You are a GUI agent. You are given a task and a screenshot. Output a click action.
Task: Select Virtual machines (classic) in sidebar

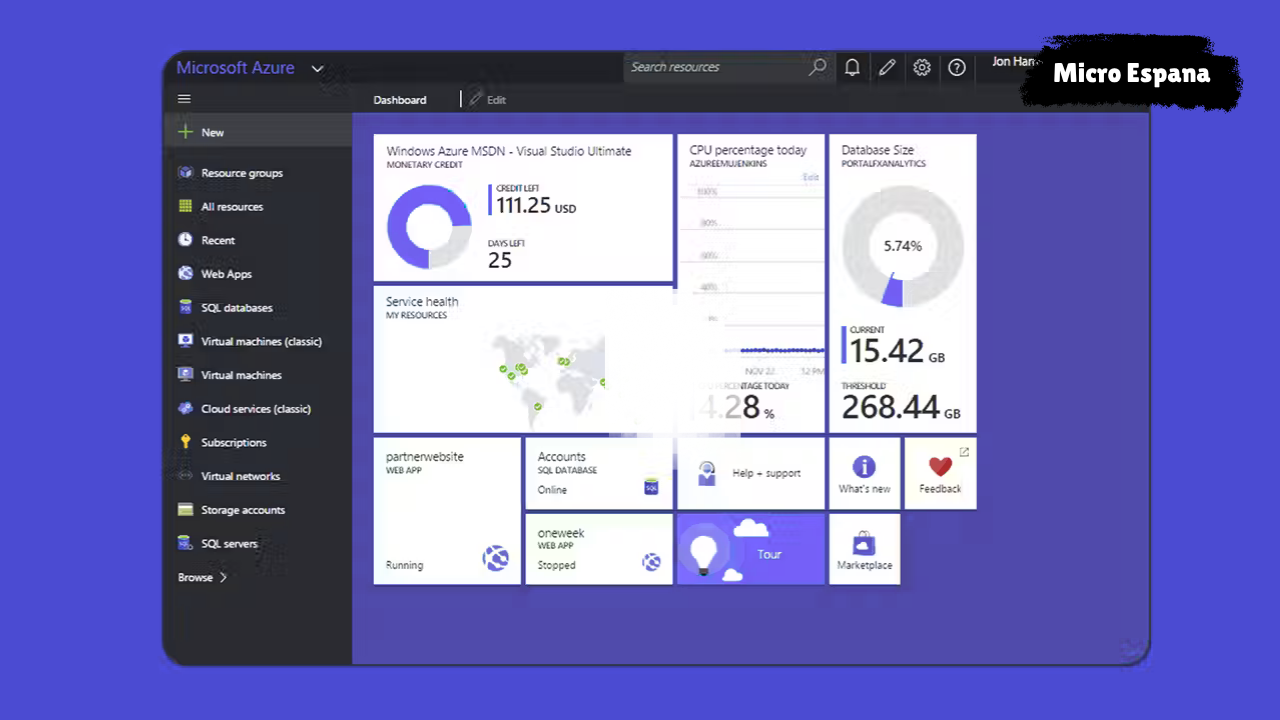(260, 342)
